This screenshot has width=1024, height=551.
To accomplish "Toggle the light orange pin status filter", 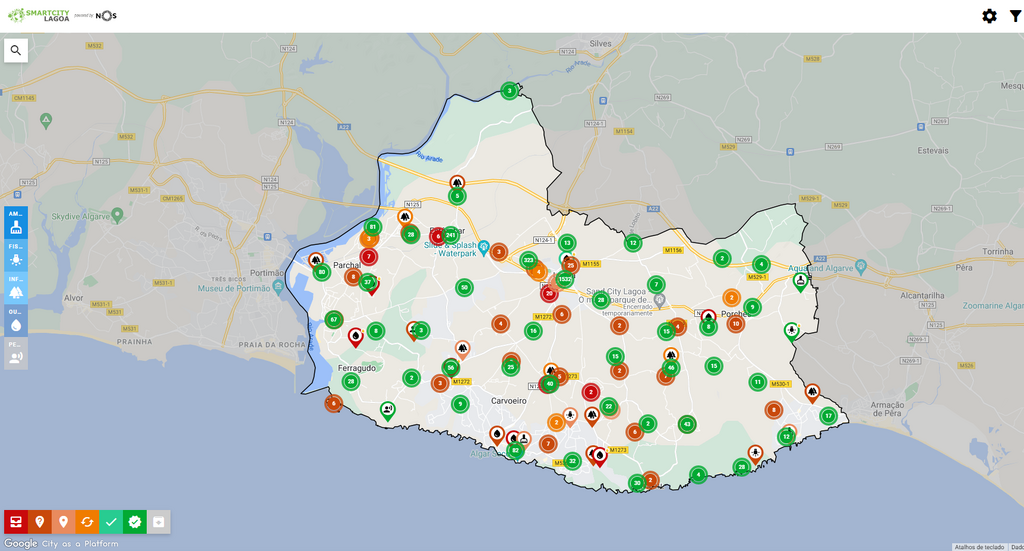I will 63,521.
